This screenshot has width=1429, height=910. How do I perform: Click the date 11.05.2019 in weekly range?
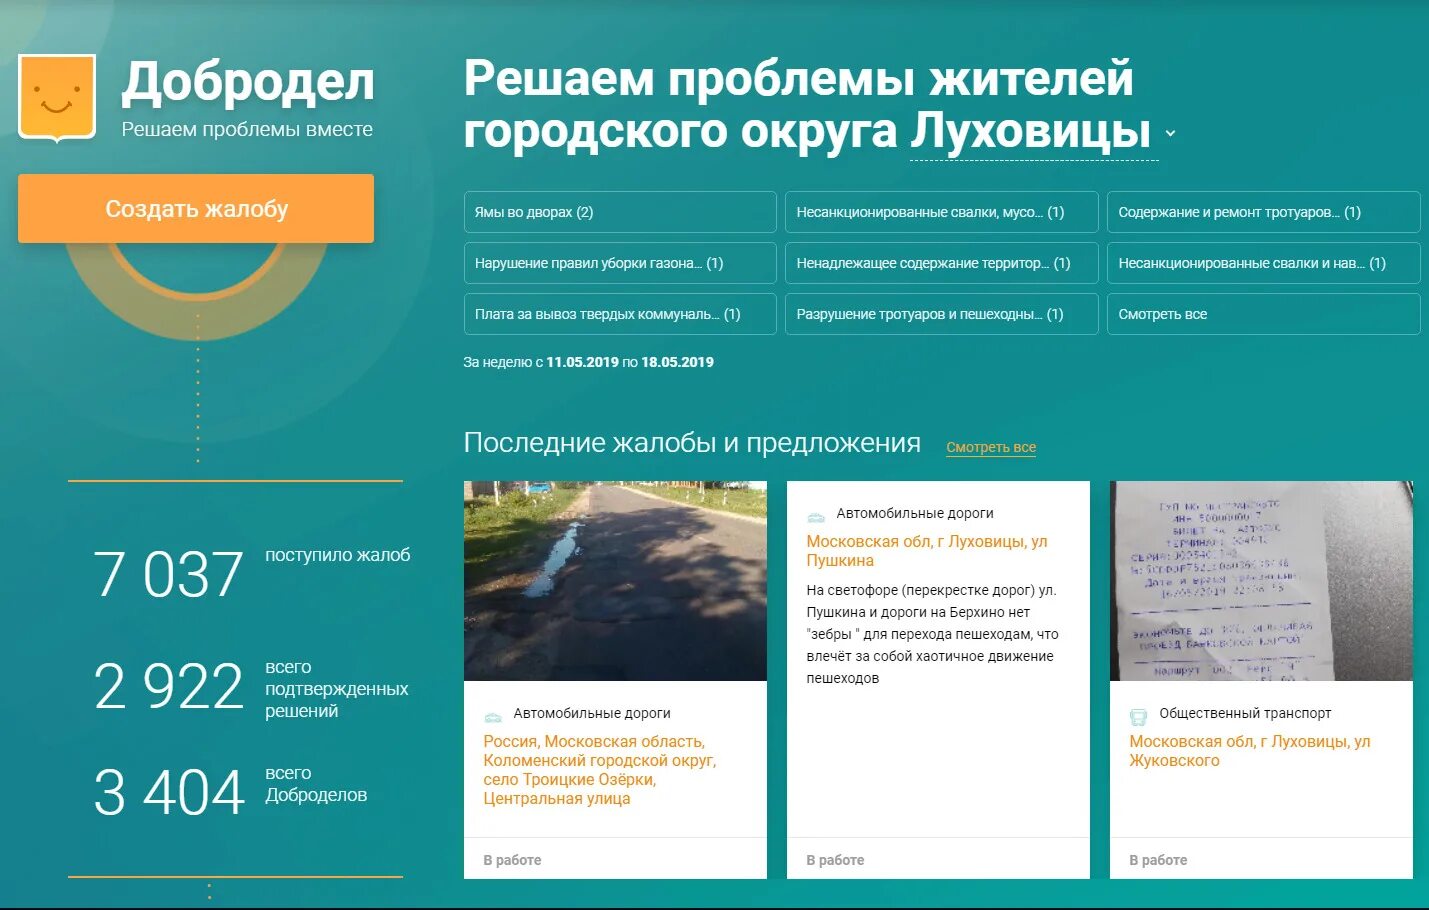pyautogui.click(x=582, y=362)
